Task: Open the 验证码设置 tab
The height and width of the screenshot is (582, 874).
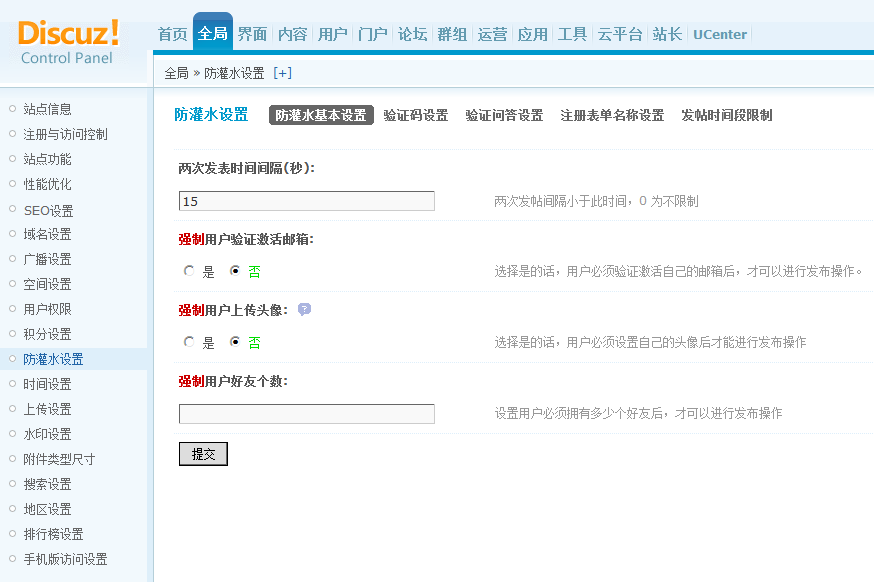Action: (415, 116)
